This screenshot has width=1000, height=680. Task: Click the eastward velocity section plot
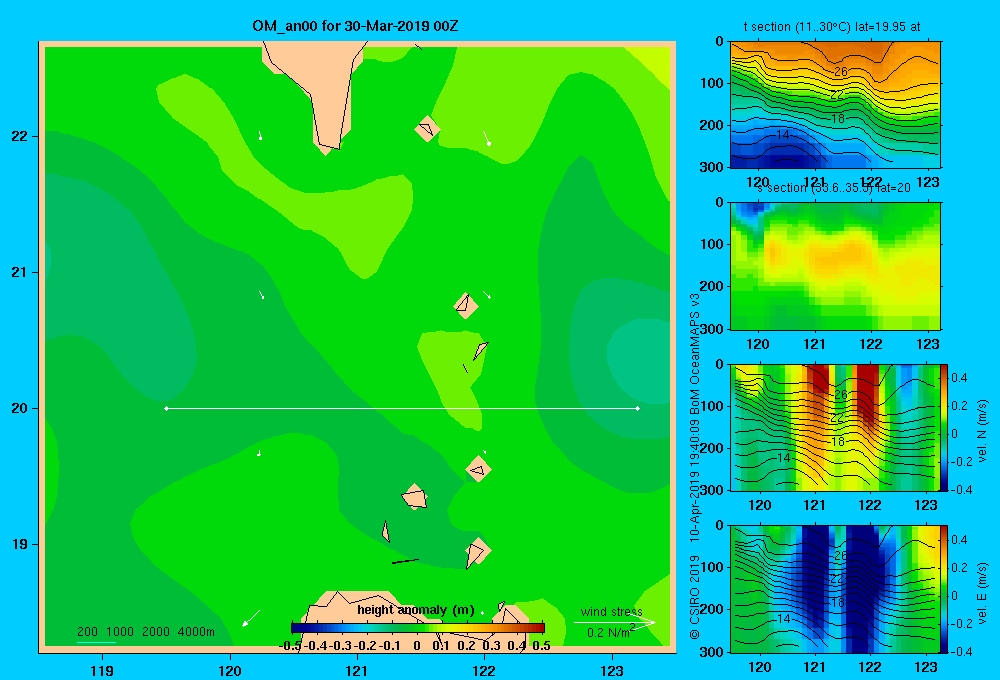tap(835, 589)
